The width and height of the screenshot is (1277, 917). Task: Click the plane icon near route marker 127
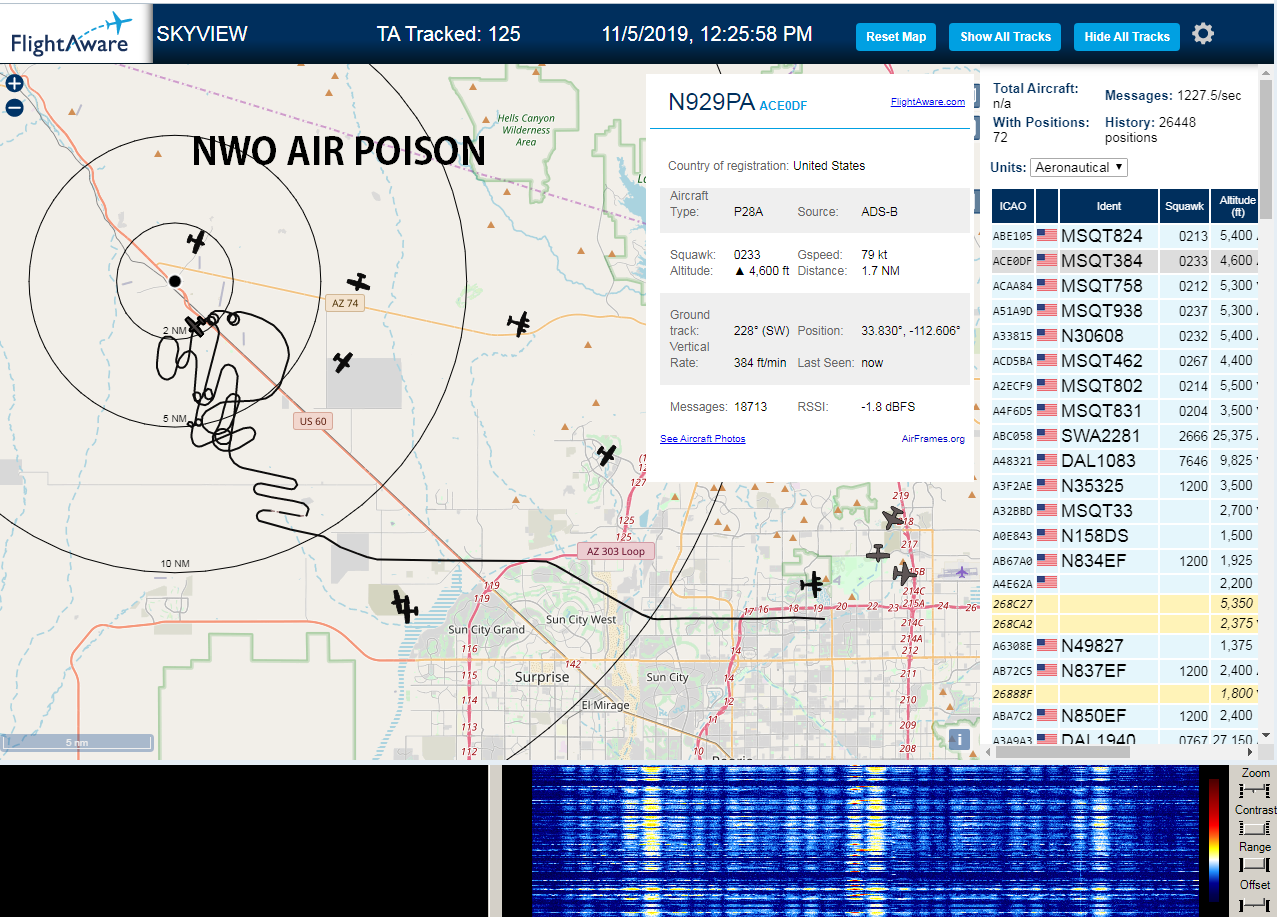point(607,454)
